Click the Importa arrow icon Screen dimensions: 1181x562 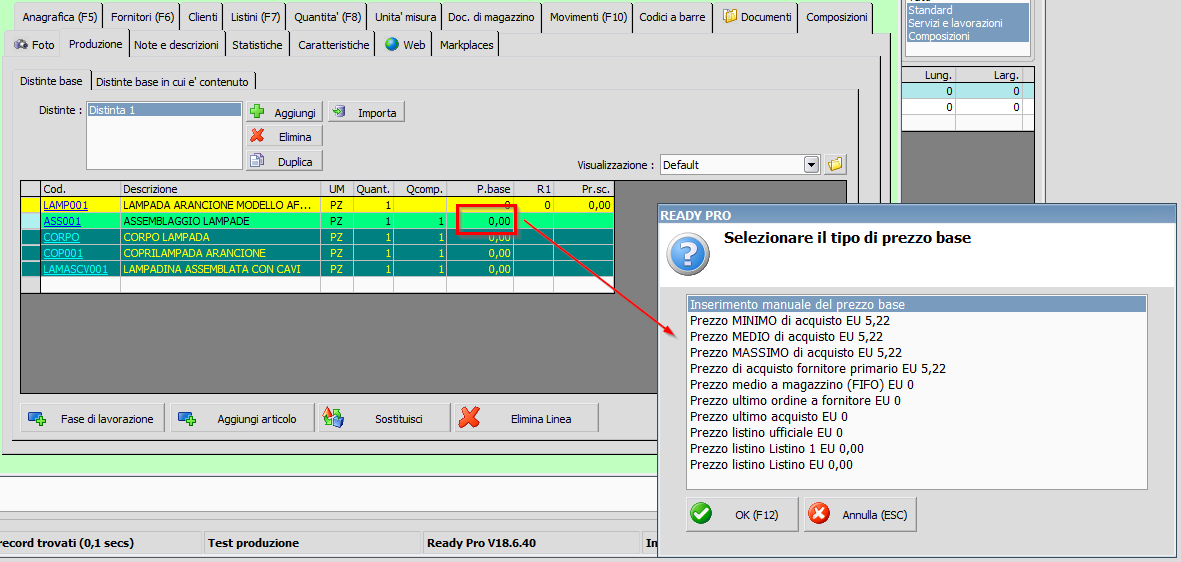[x=339, y=112]
